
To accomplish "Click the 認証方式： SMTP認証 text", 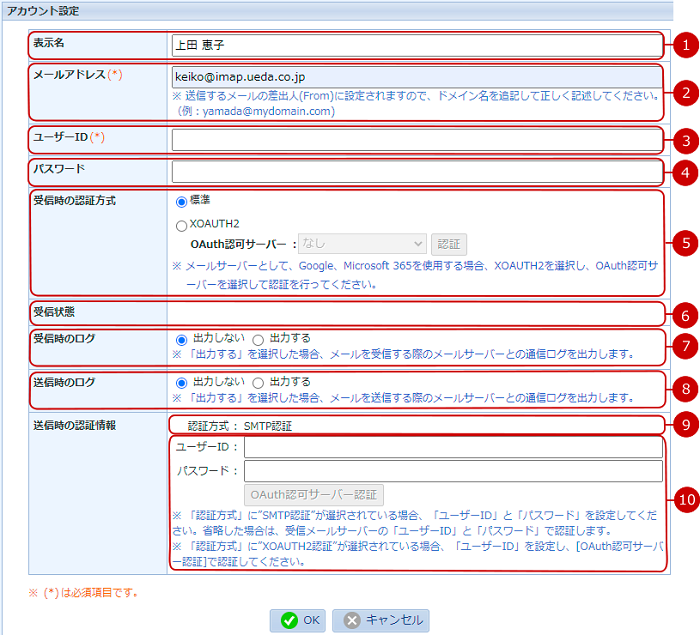I will (240, 426).
